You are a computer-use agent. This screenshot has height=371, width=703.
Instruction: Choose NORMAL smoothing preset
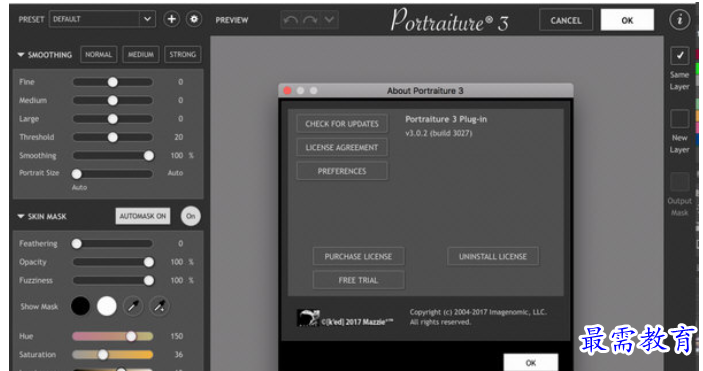click(x=99, y=54)
